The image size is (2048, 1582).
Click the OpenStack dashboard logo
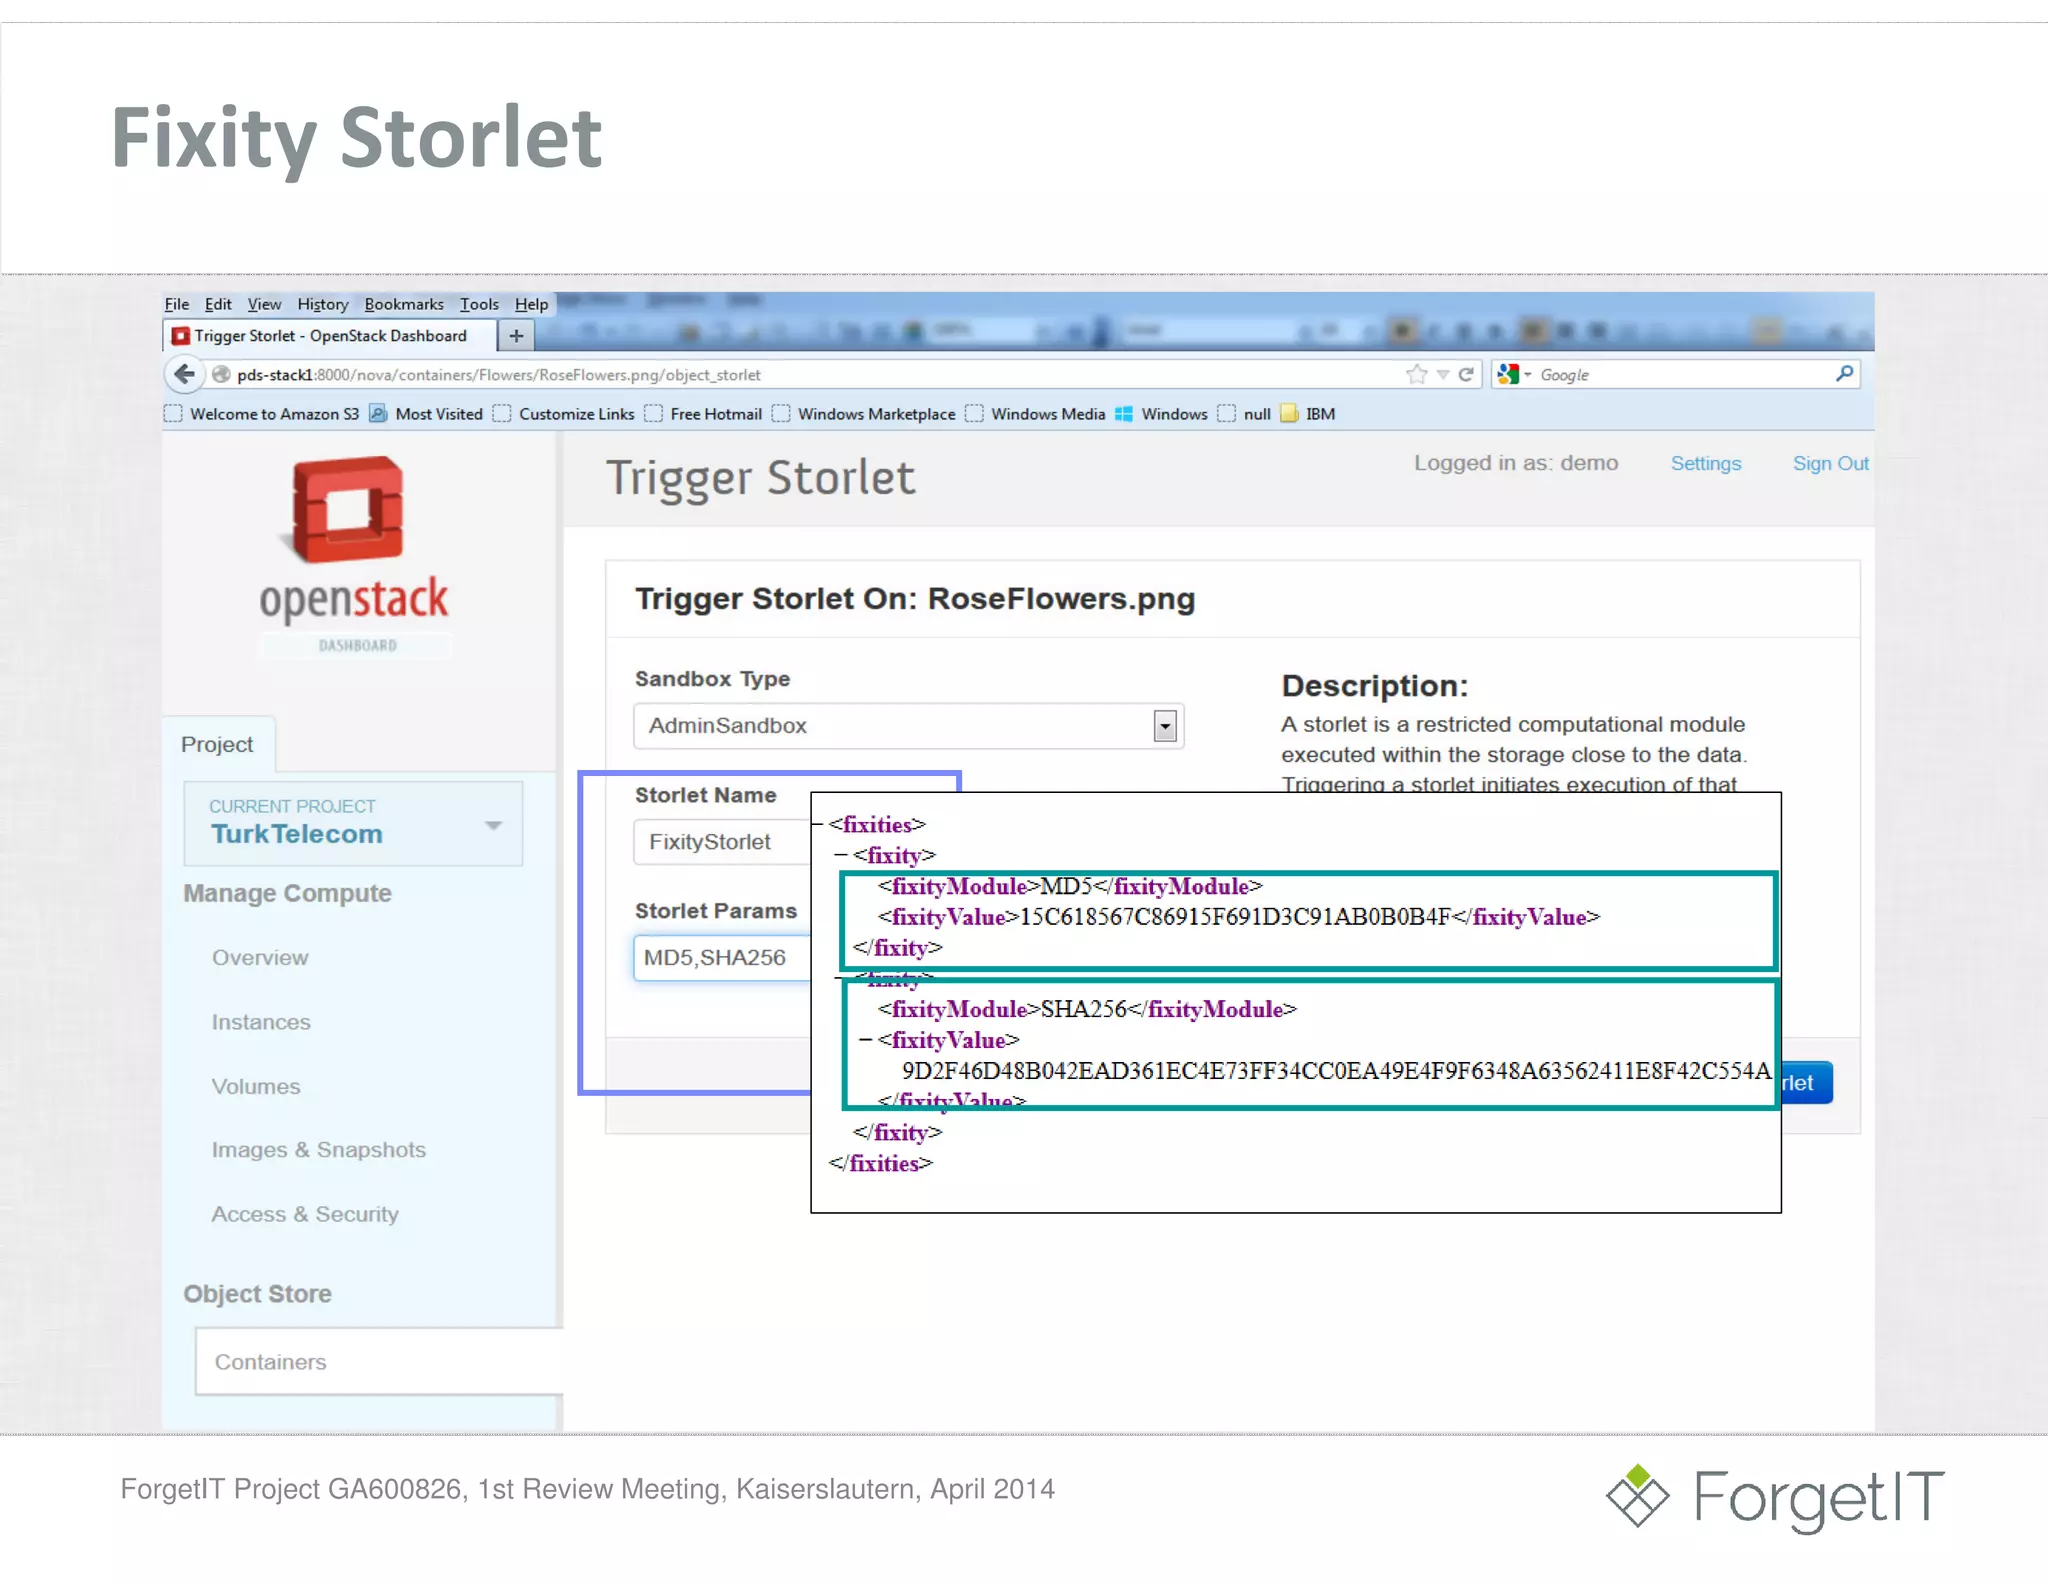(x=353, y=555)
